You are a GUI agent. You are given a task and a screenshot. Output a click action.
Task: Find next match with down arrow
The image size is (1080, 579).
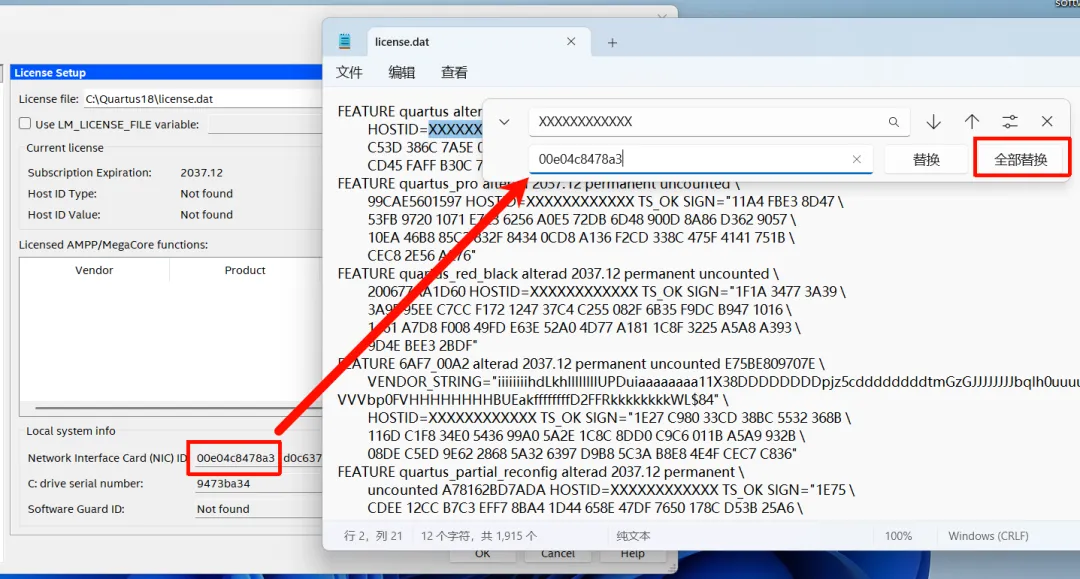(933, 122)
